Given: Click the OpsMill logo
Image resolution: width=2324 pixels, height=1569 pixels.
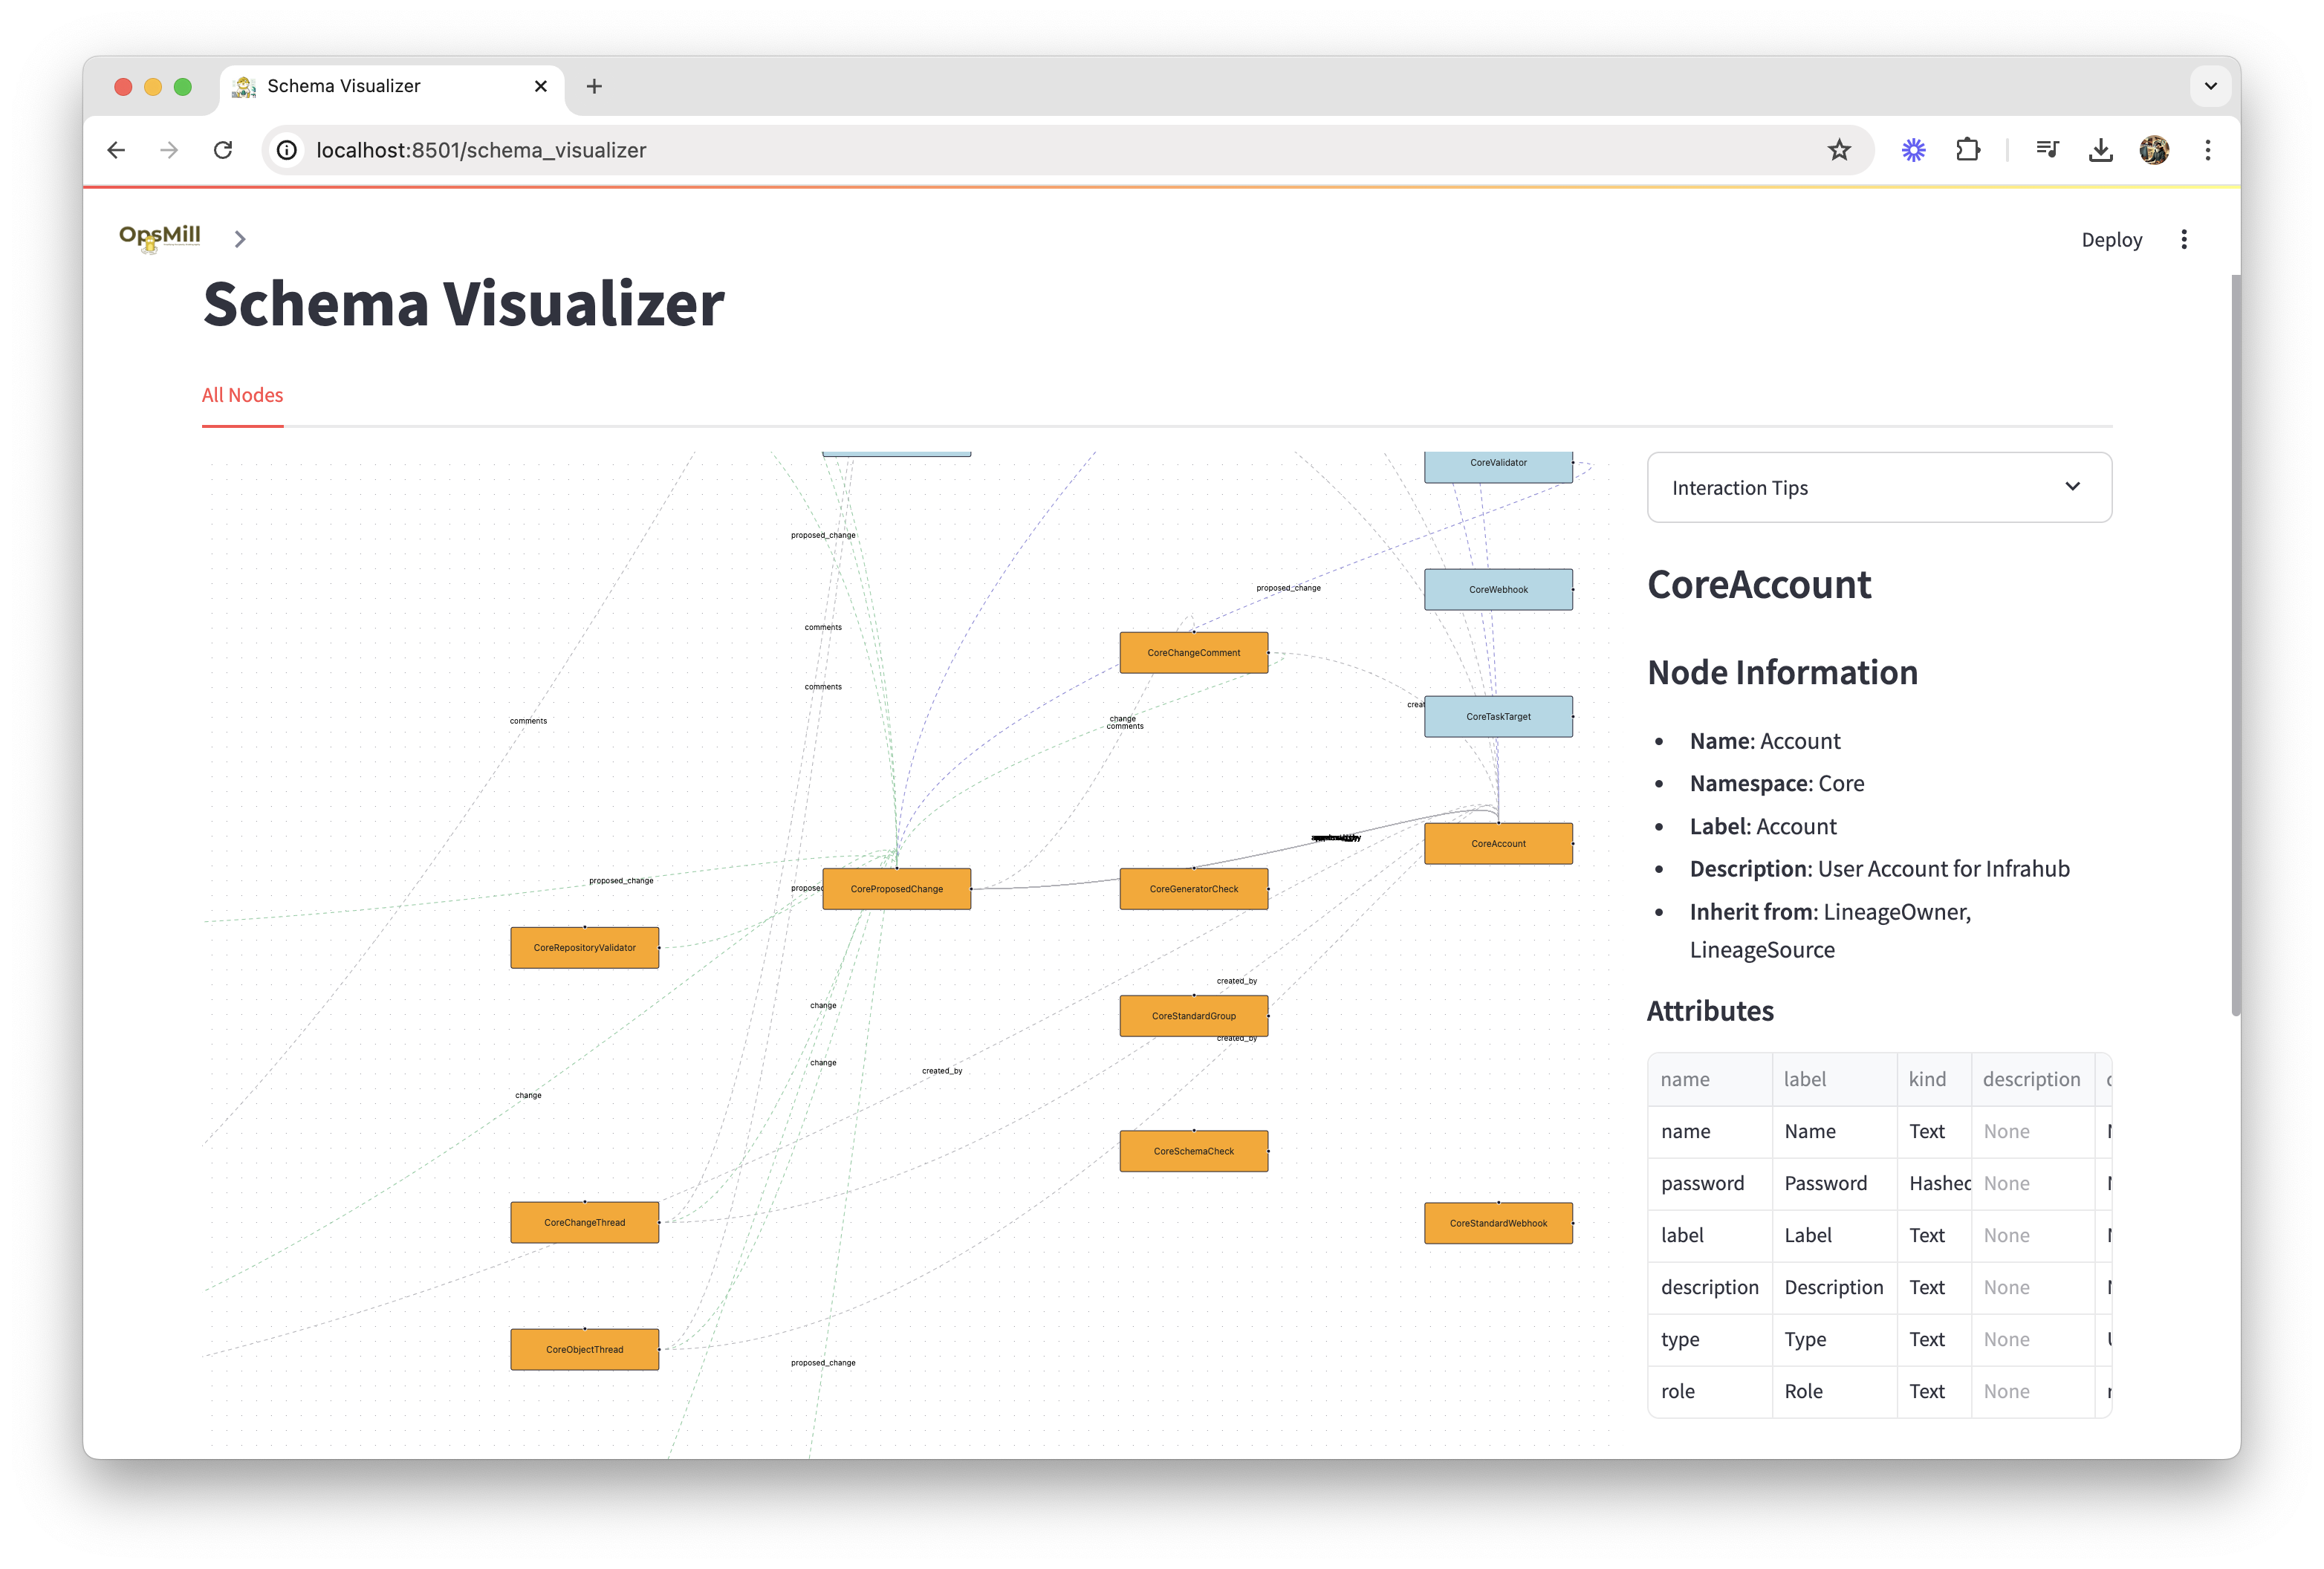Looking at the screenshot, I should coord(159,237).
